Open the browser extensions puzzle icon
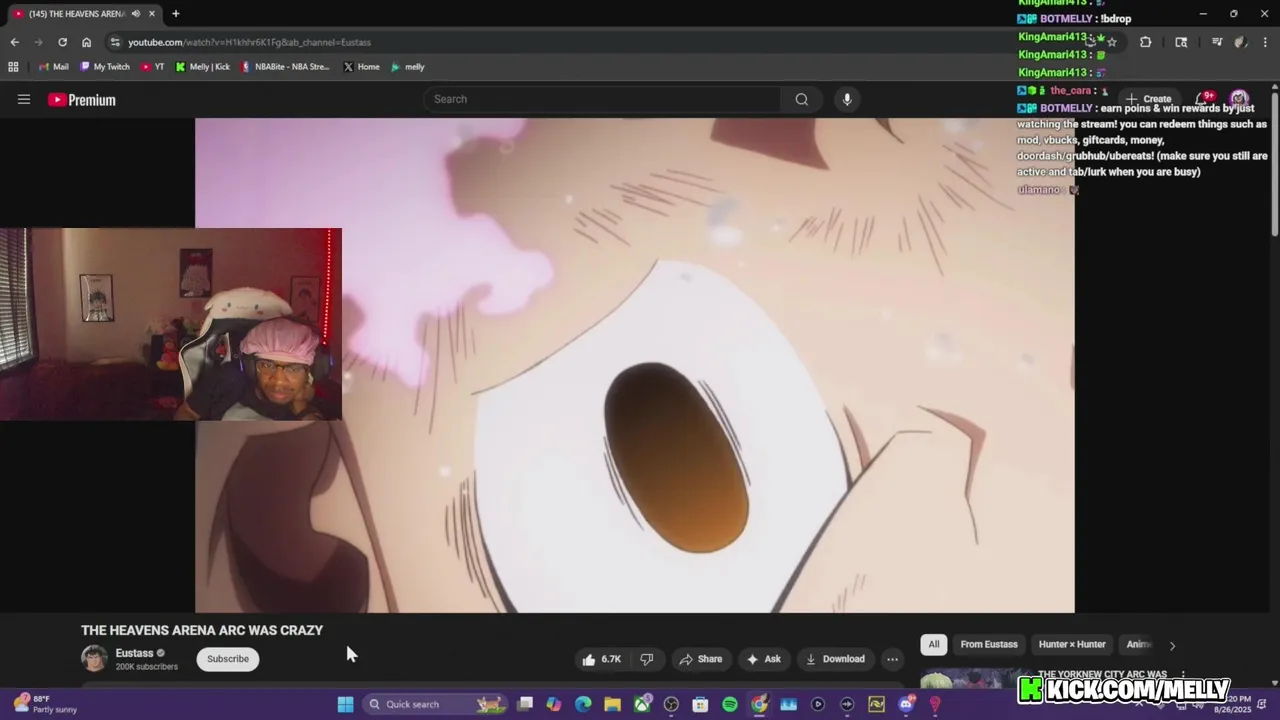This screenshot has height=720, width=1280. coord(1145,42)
